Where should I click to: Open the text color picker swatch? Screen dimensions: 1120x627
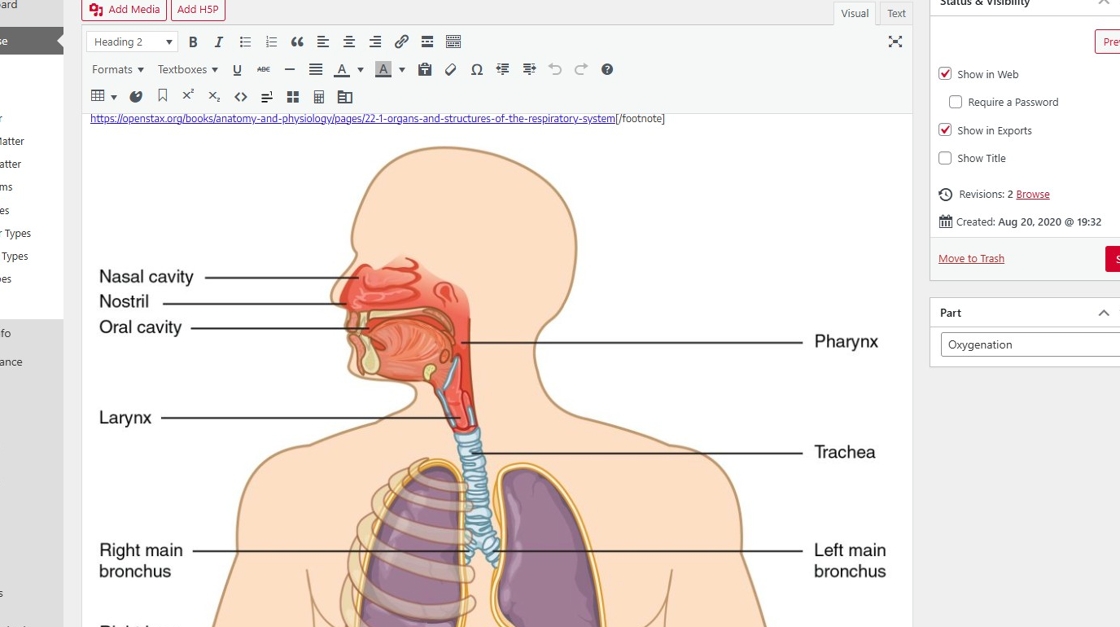point(342,70)
